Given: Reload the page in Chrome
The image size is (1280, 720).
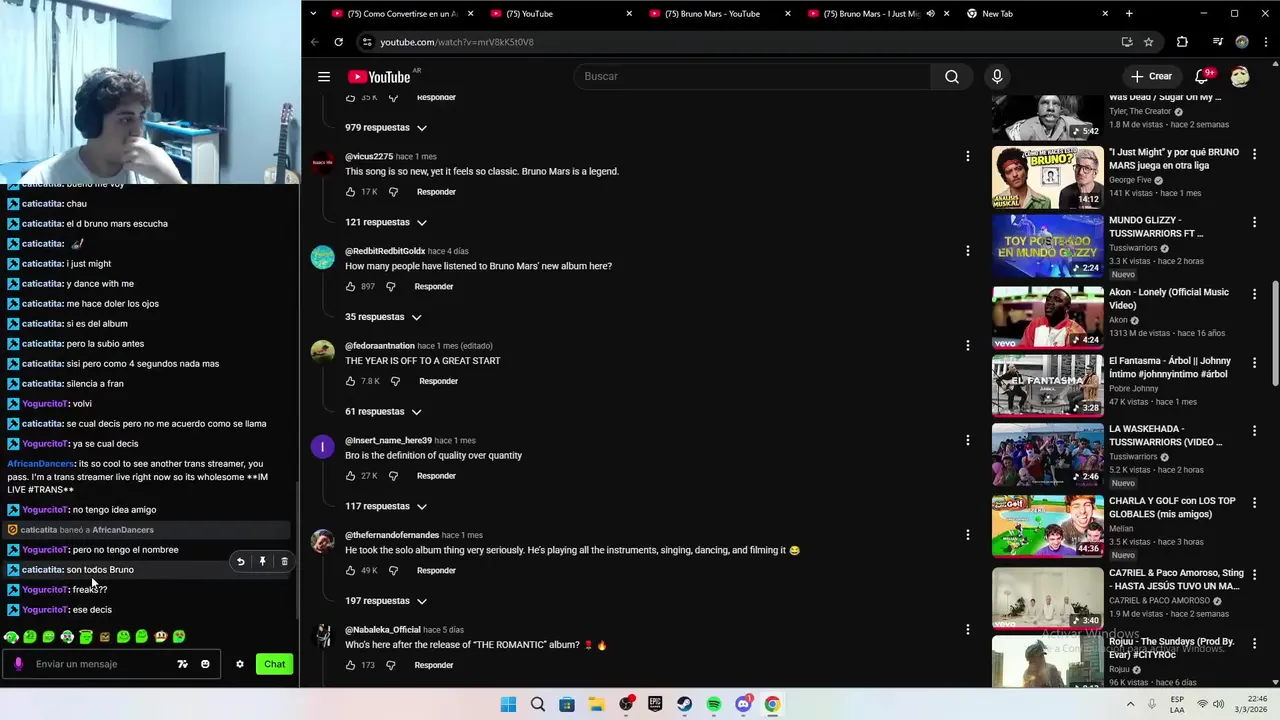Looking at the screenshot, I should (338, 42).
